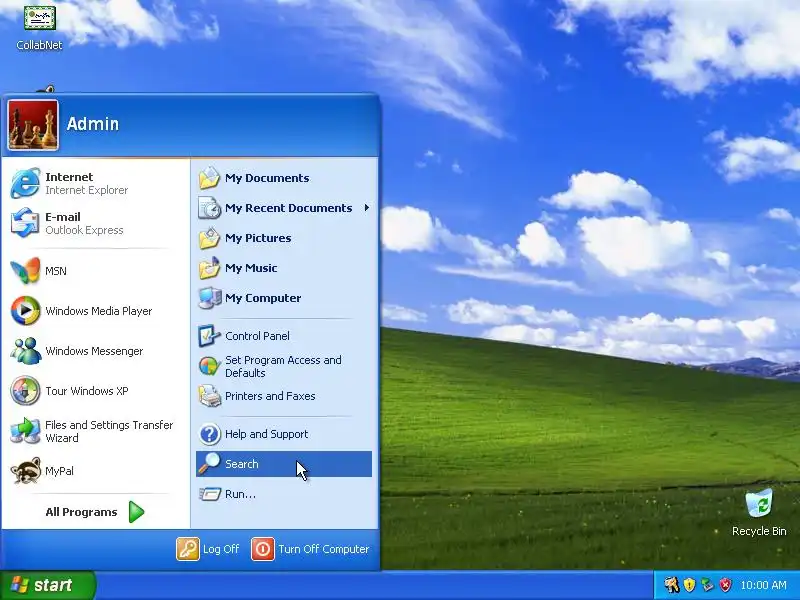
Task: Click the Admin user name
Action: 93,124
